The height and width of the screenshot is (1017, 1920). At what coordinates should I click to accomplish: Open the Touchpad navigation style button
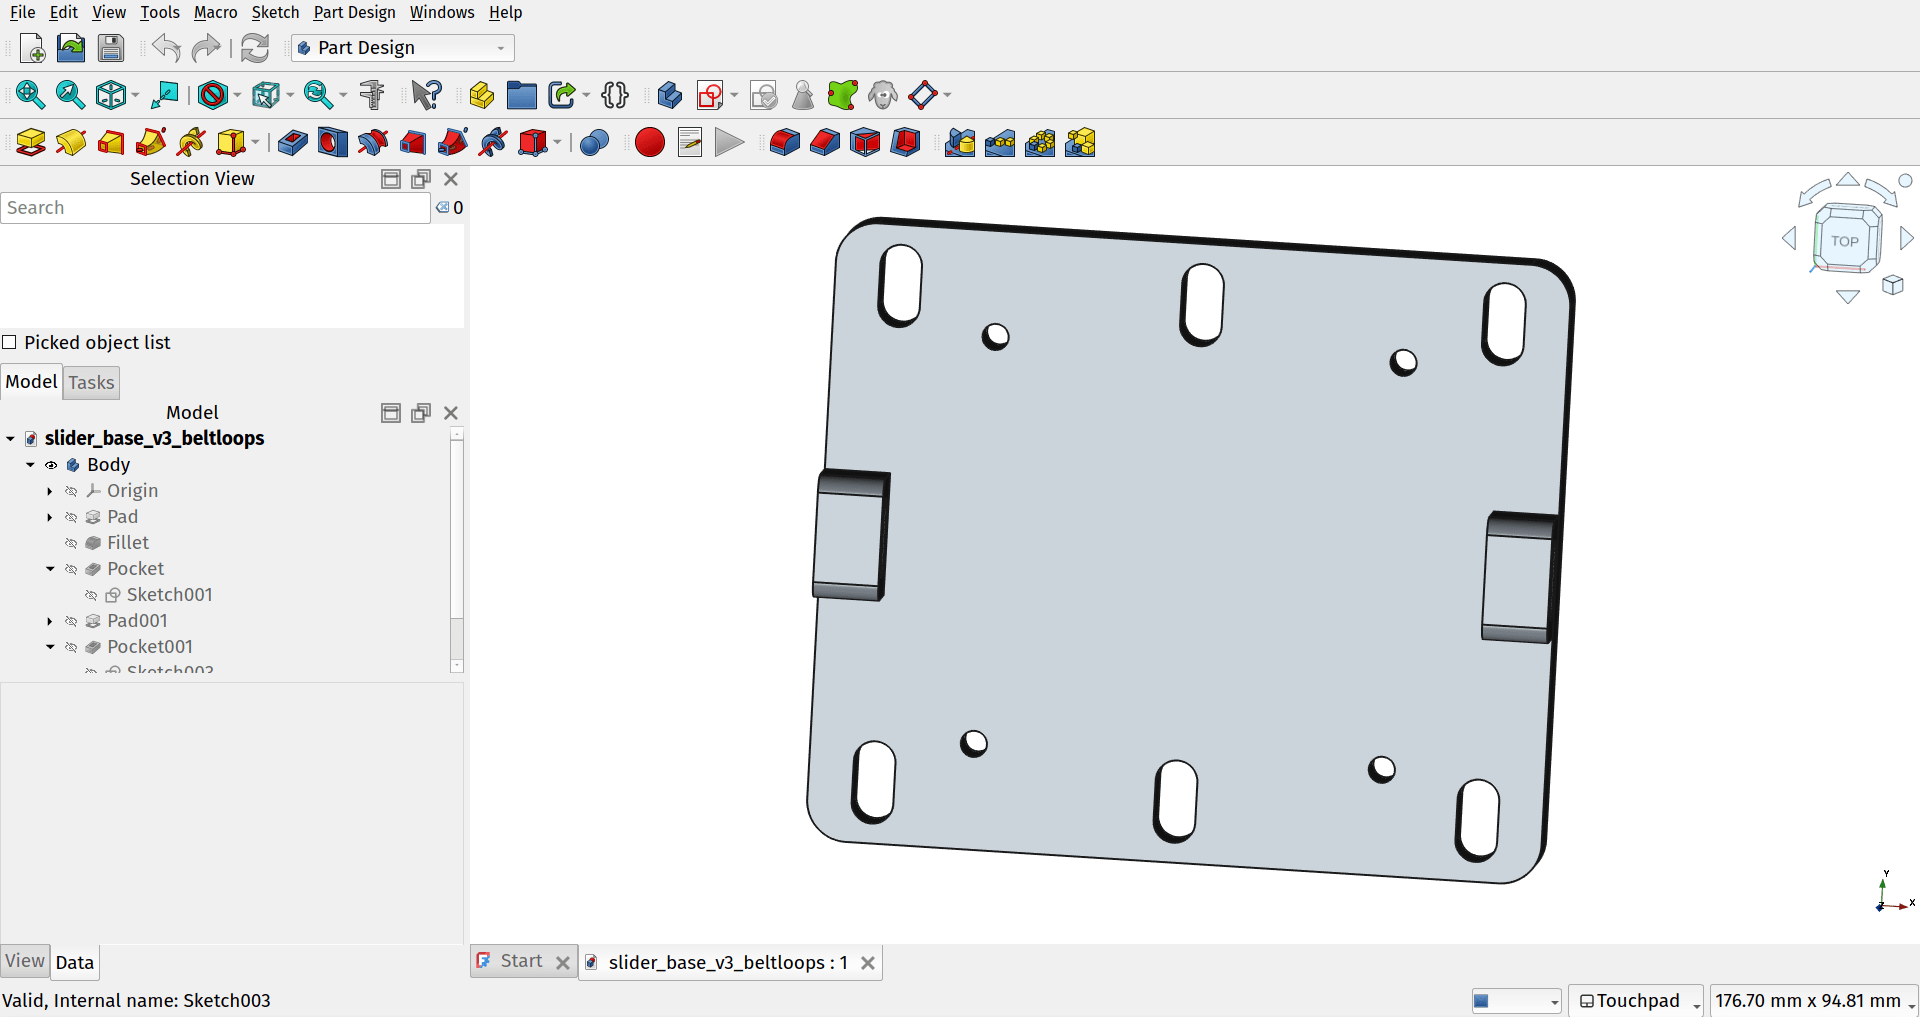(x=1635, y=1000)
